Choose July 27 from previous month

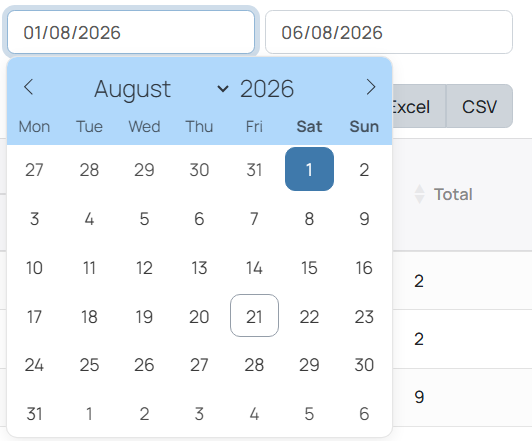click(x=34, y=169)
